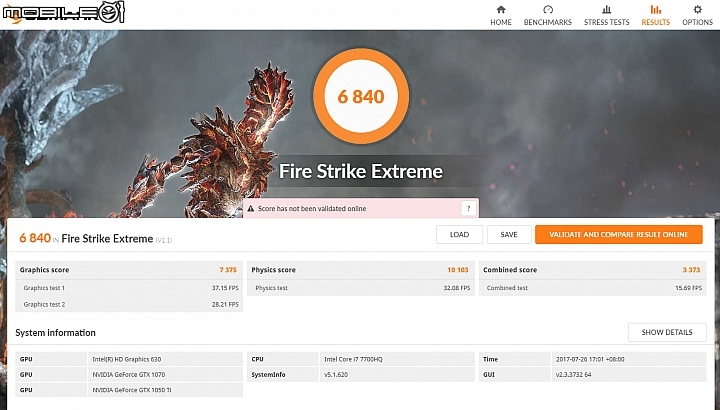Click the Combined score value 3 373
720x410 pixels.
691,270
